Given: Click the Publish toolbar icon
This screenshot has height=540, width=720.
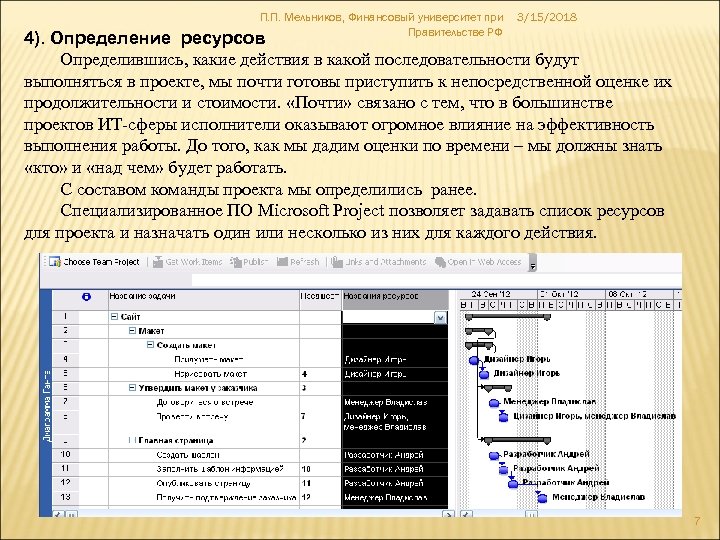Looking at the screenshot, I should click(x=236, y=262).
